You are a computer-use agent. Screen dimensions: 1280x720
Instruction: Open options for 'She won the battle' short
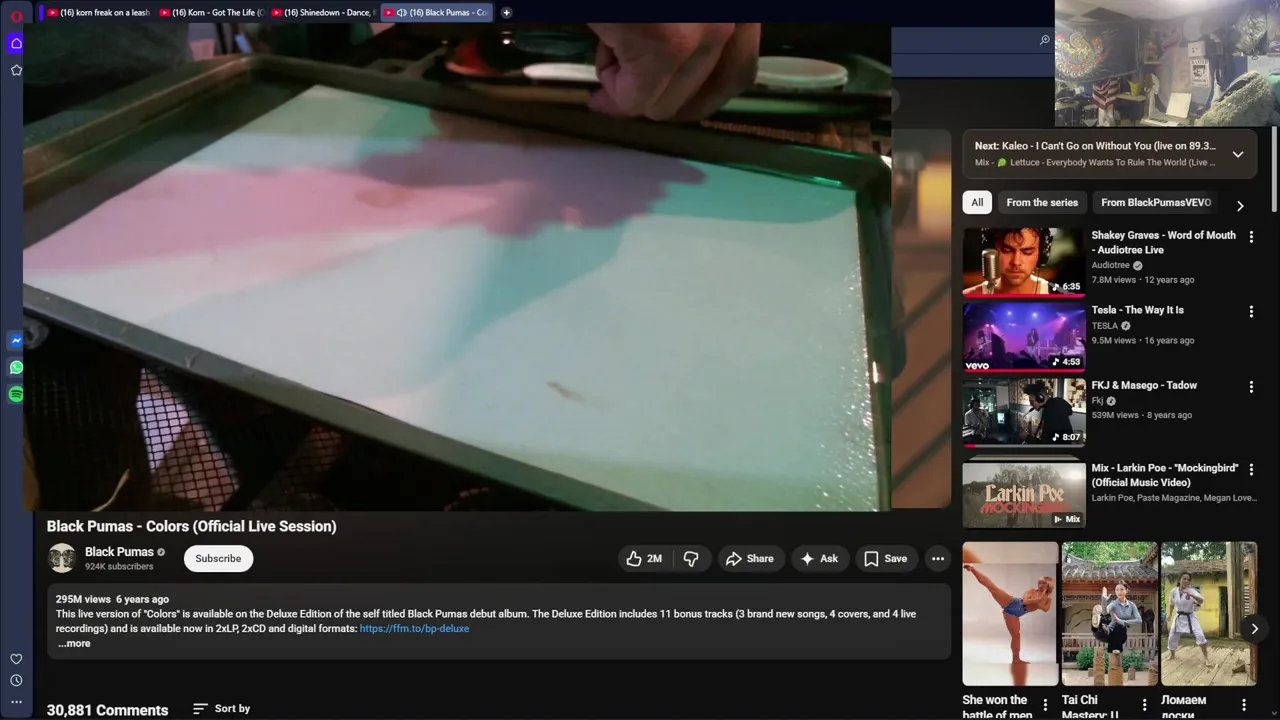1045,705
